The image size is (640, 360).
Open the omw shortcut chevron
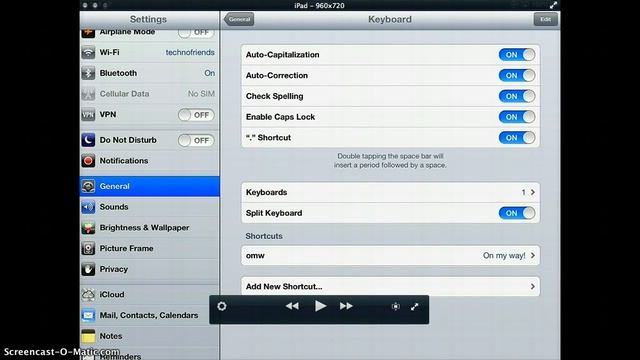coord(533,256)
